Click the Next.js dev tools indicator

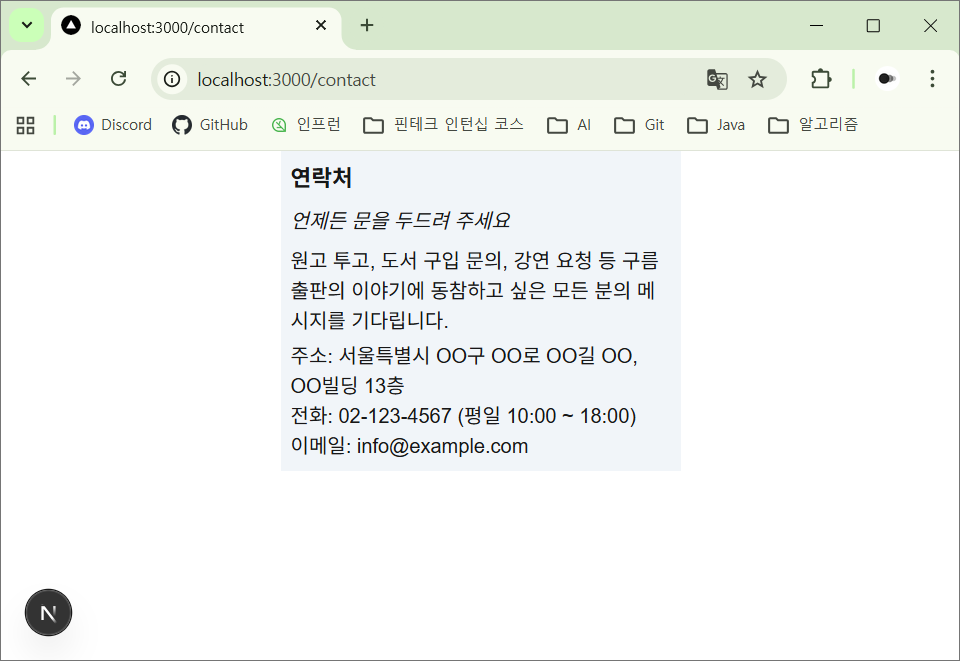(x=48, y=613)
